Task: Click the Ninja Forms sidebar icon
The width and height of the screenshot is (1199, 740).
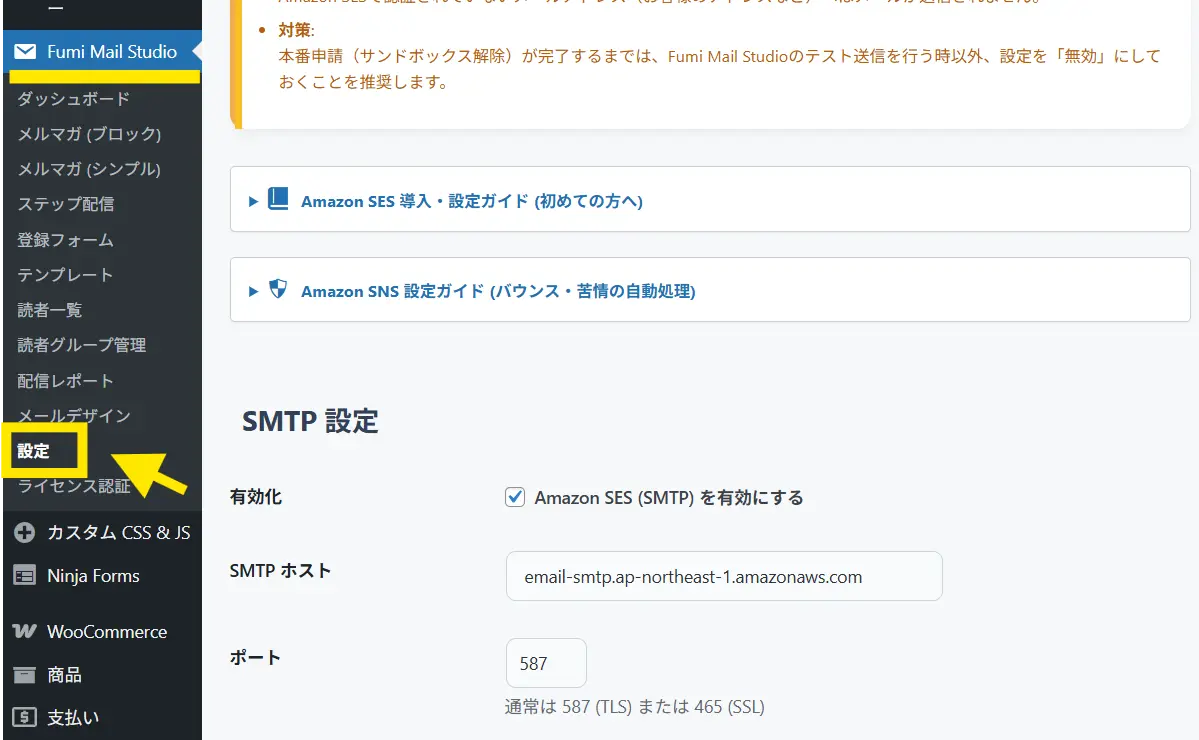Action: coord(25,576)
